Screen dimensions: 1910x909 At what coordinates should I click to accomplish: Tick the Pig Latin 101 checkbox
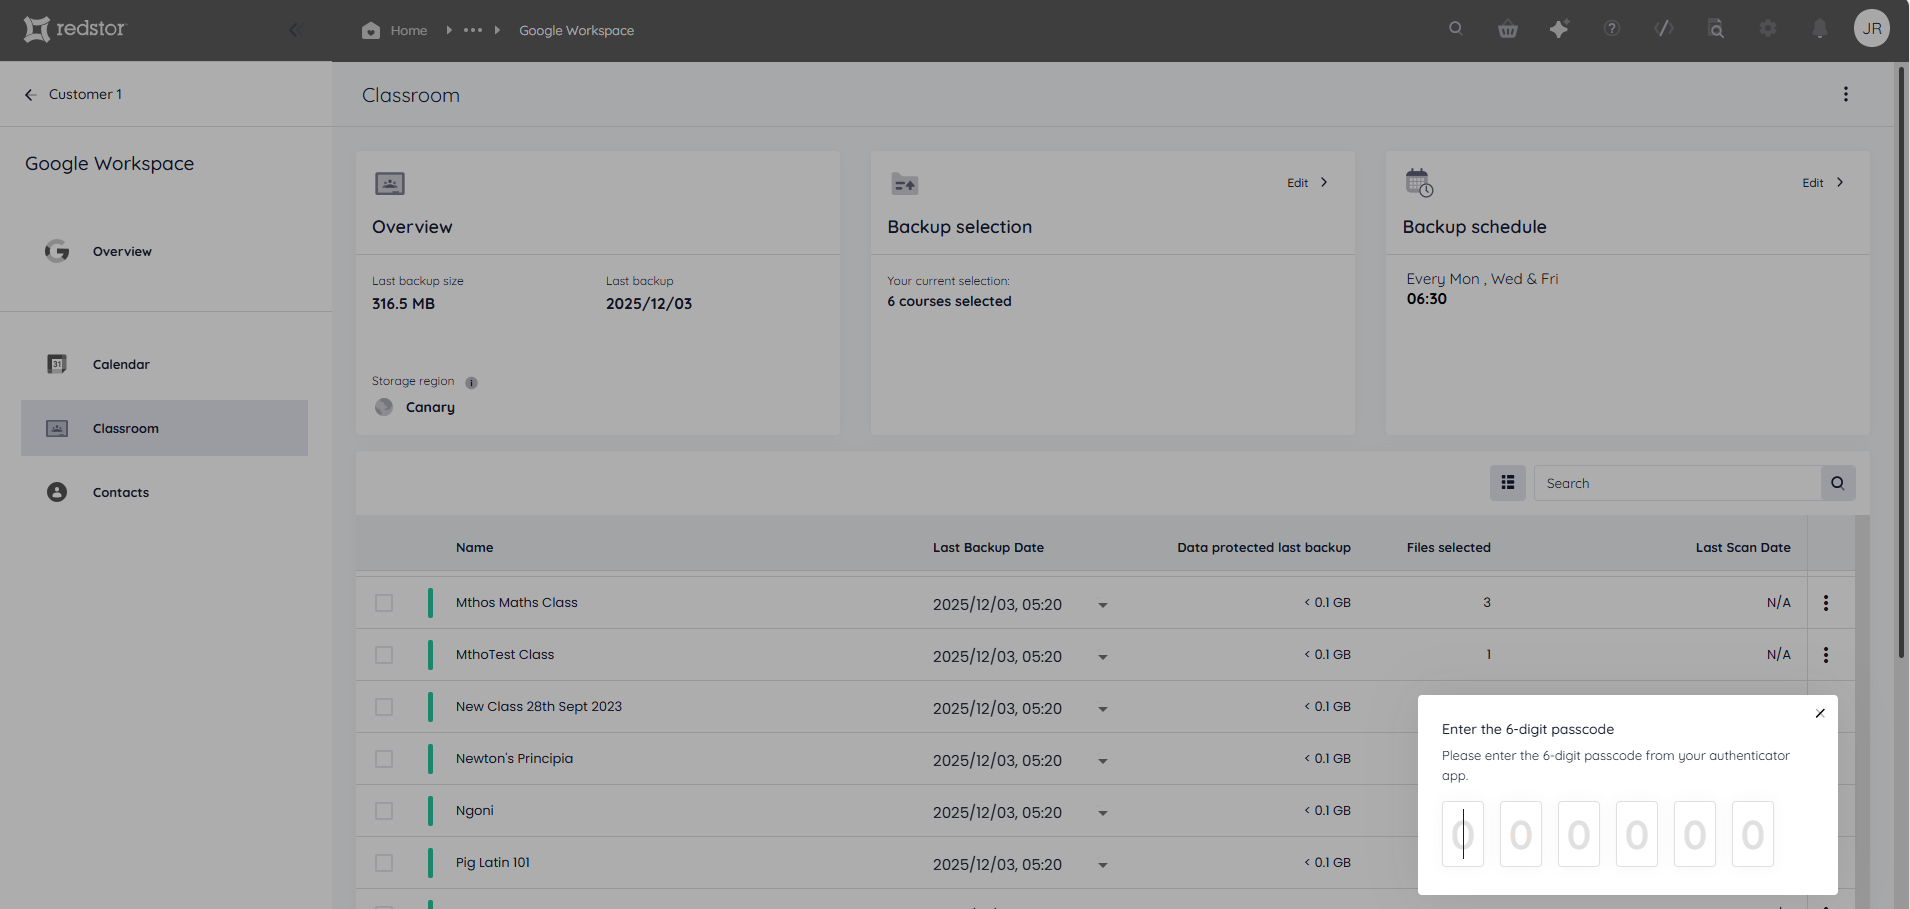pos(384,863)
